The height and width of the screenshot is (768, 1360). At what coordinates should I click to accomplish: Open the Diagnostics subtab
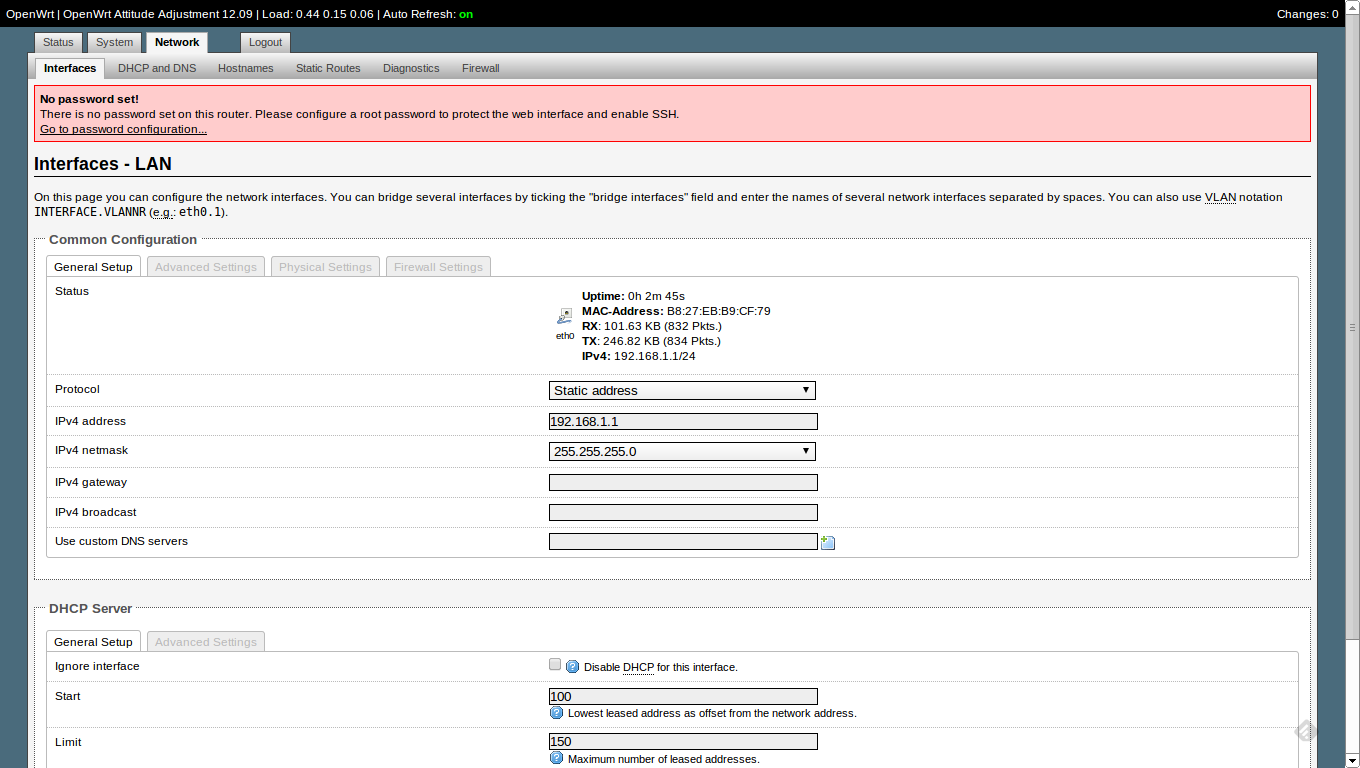pos(411,68)
